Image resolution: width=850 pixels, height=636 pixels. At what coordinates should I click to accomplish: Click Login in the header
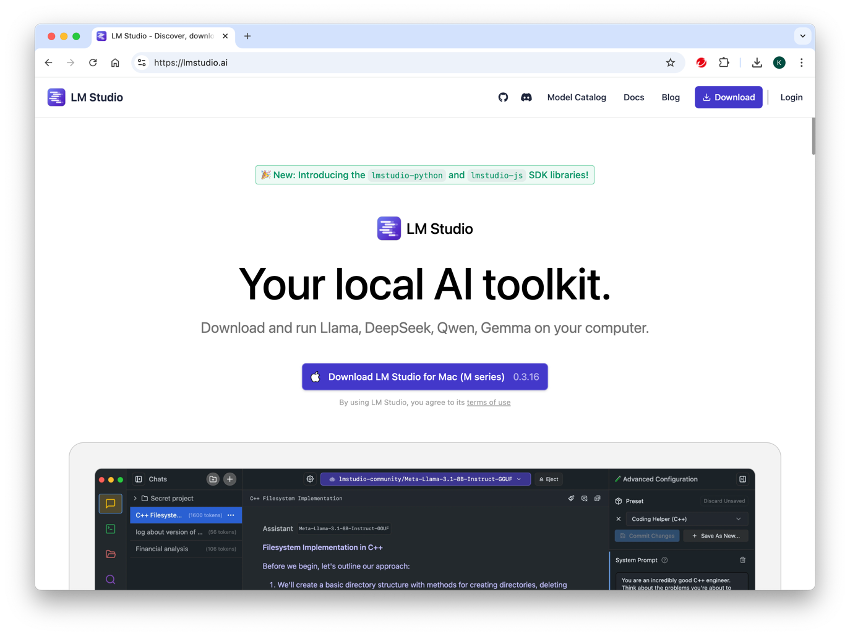click(x=791, y=98)
